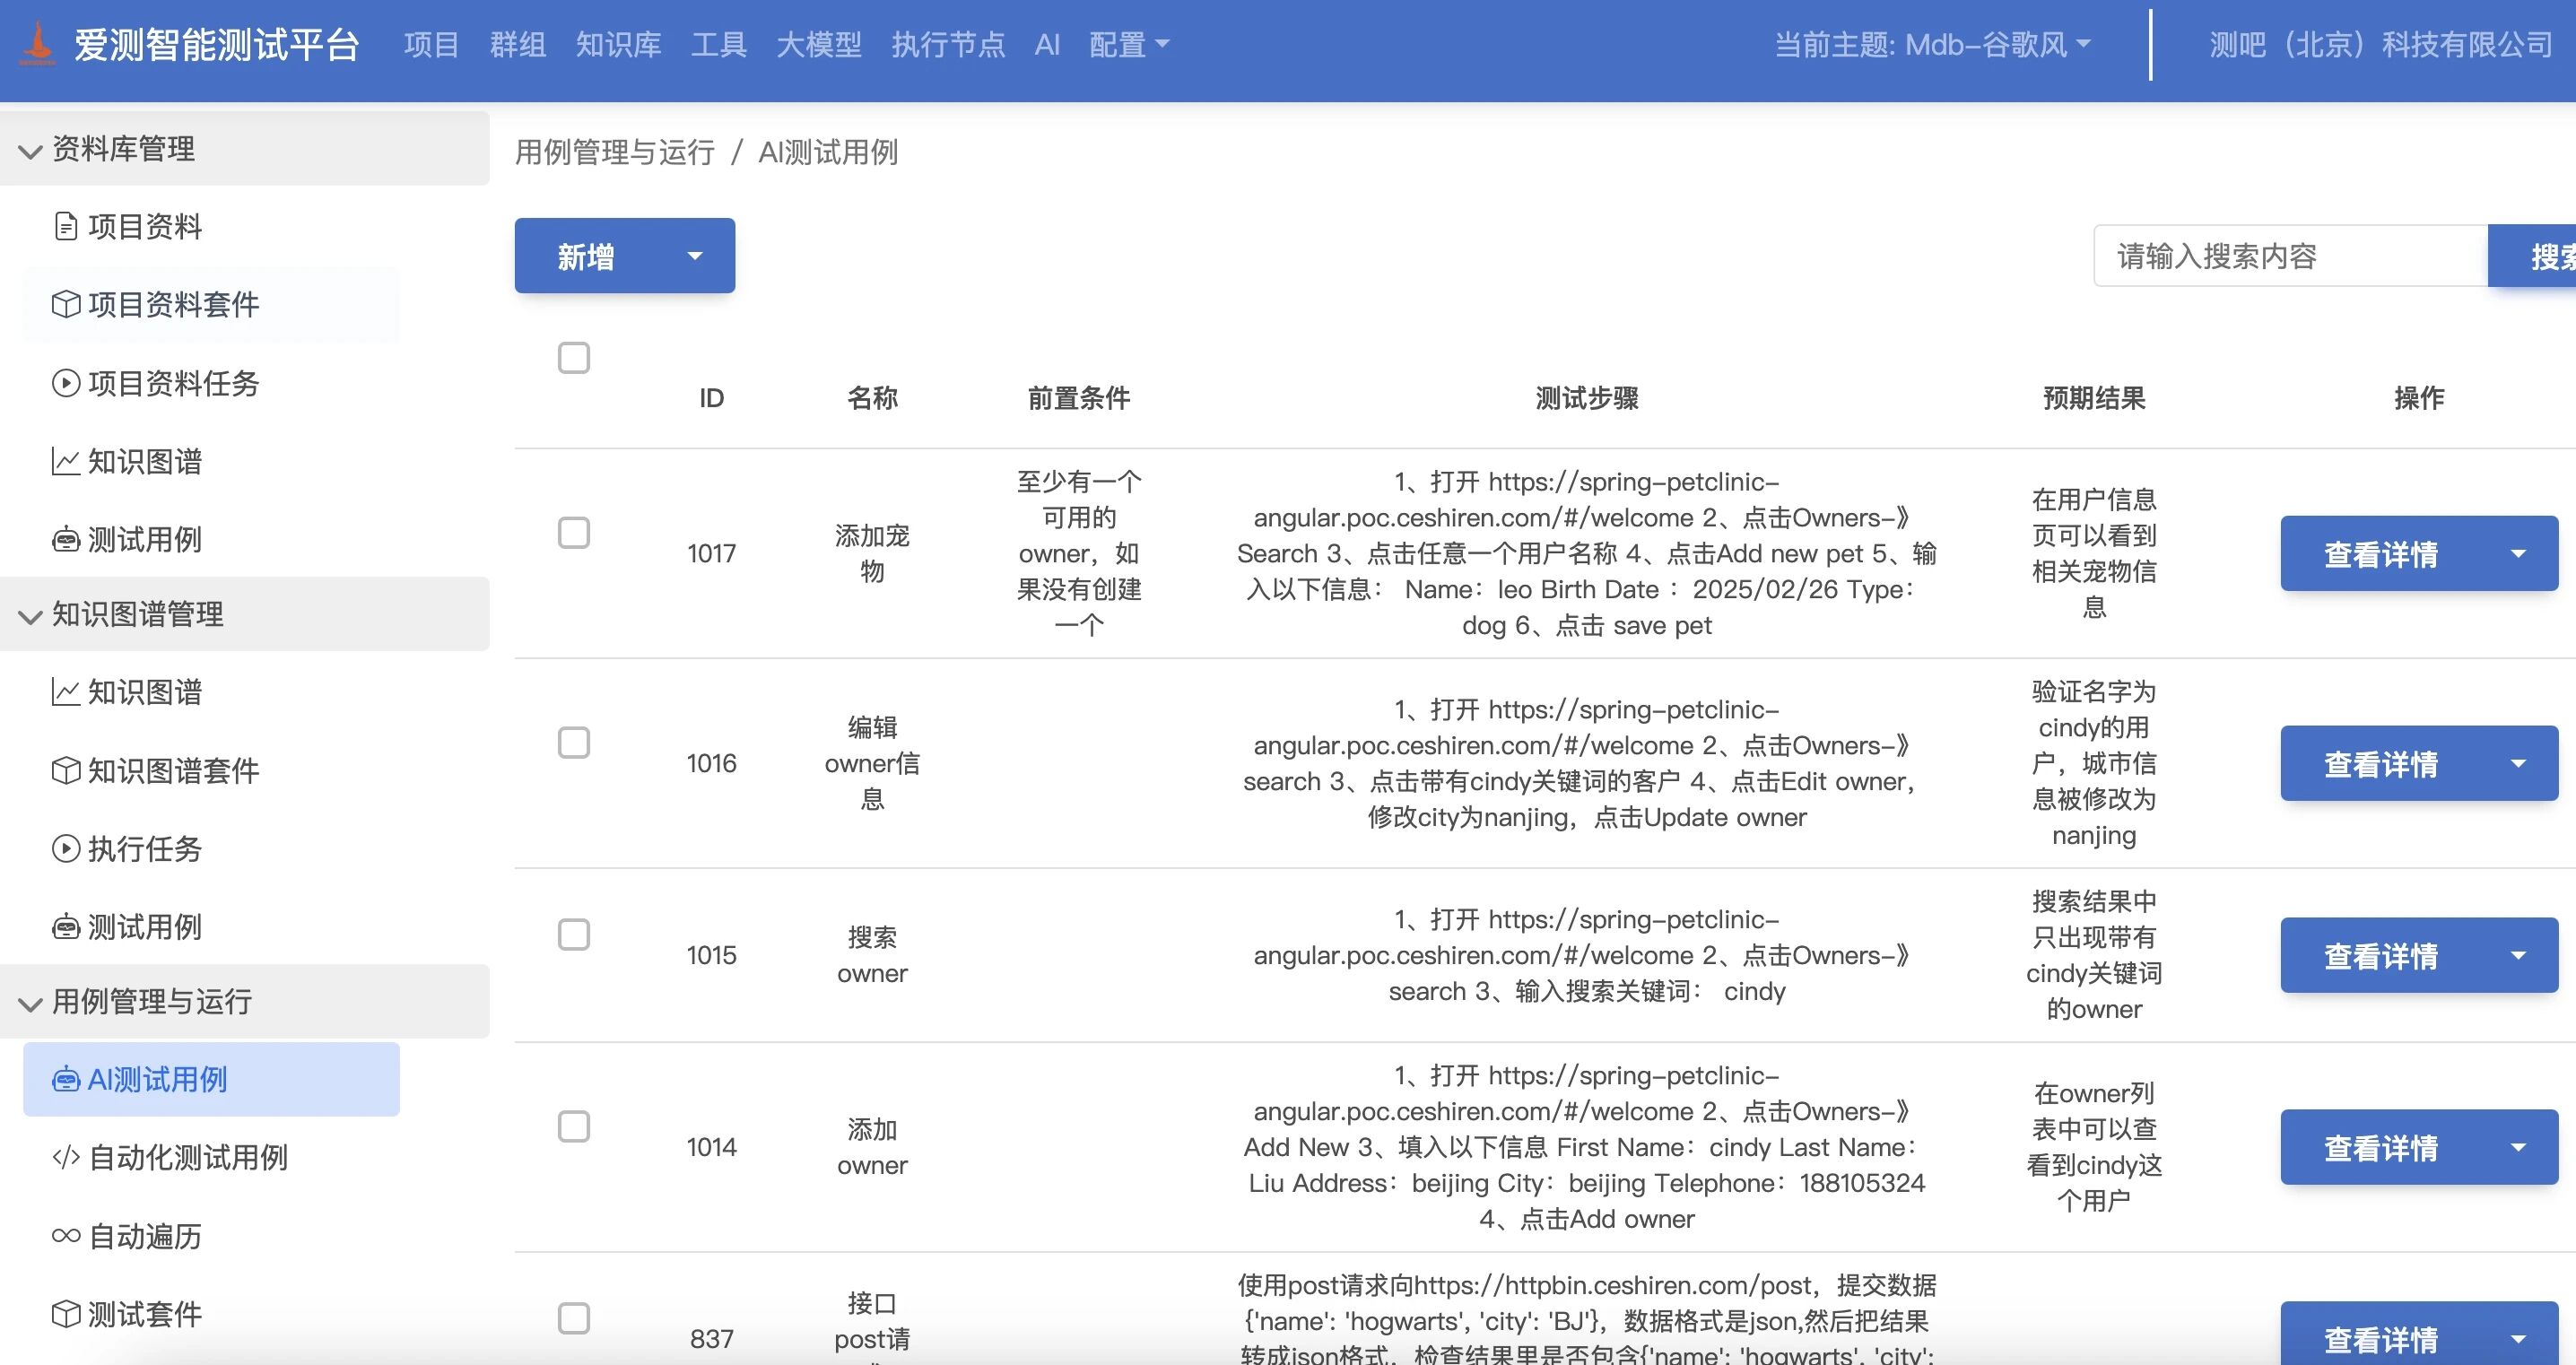Open the 当前主题 Mdb-谷歌风 theme dropdown

click(x=1931, y=44)
